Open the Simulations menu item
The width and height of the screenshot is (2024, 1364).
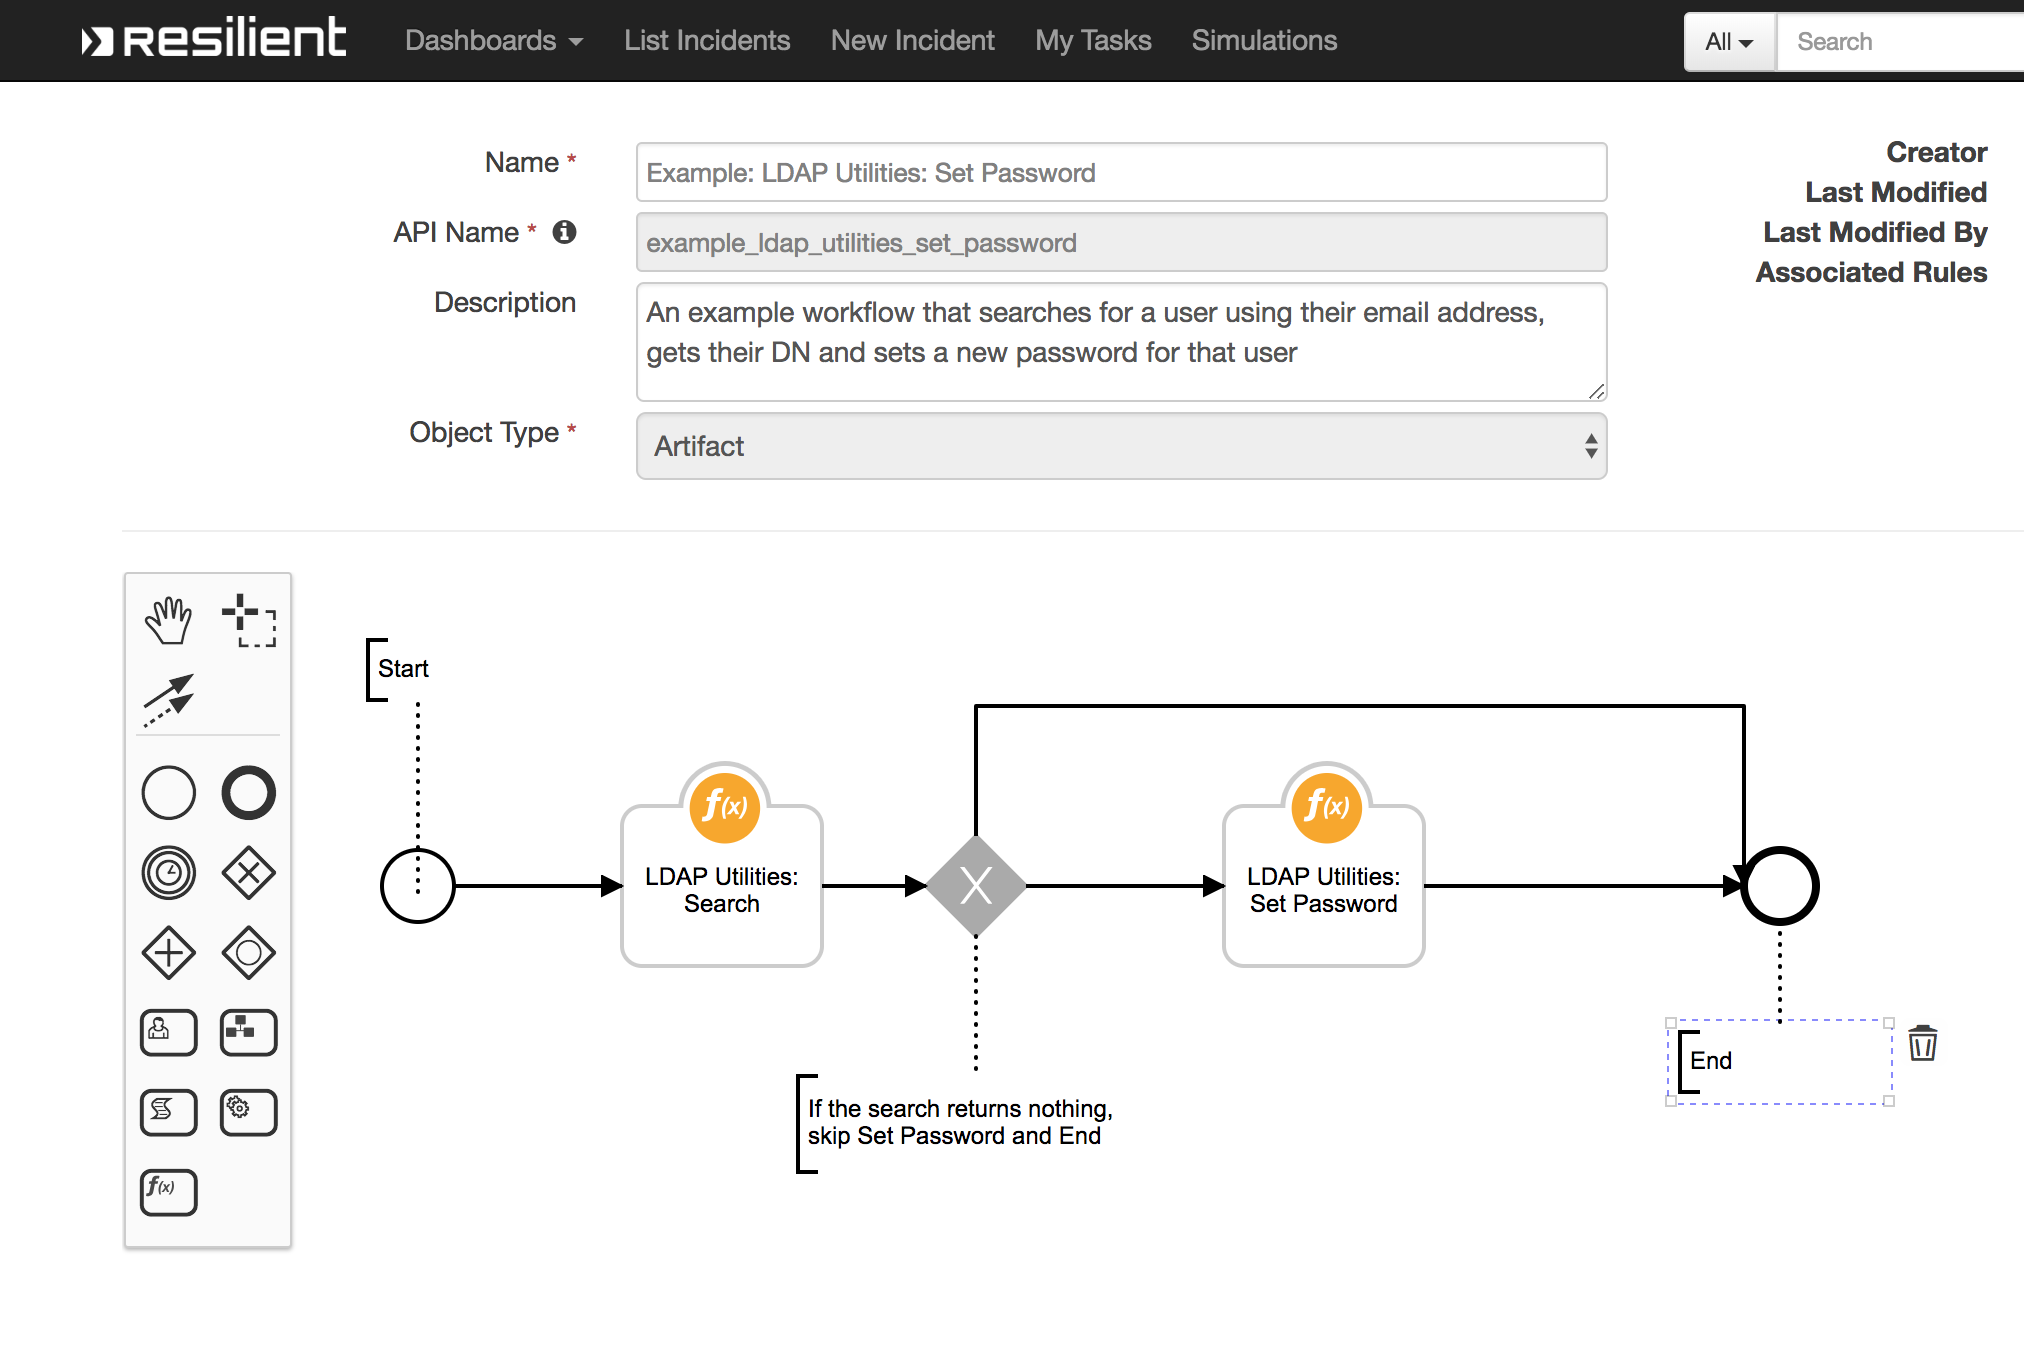[1263, 40]
